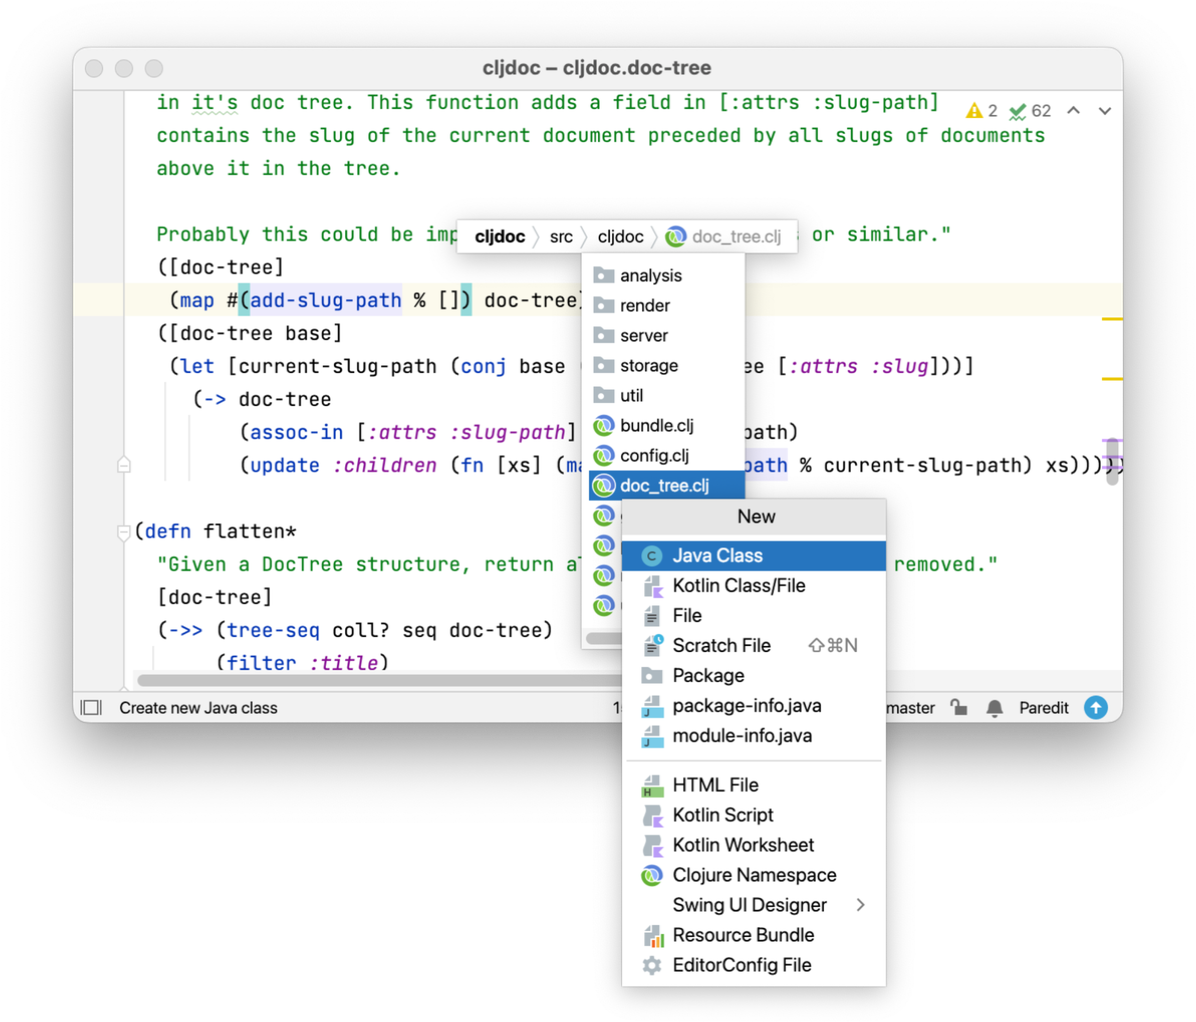Click 'Create new Java class' status text
The width and height of the screenshot is (1196, 1022).
tap(198, 708)
